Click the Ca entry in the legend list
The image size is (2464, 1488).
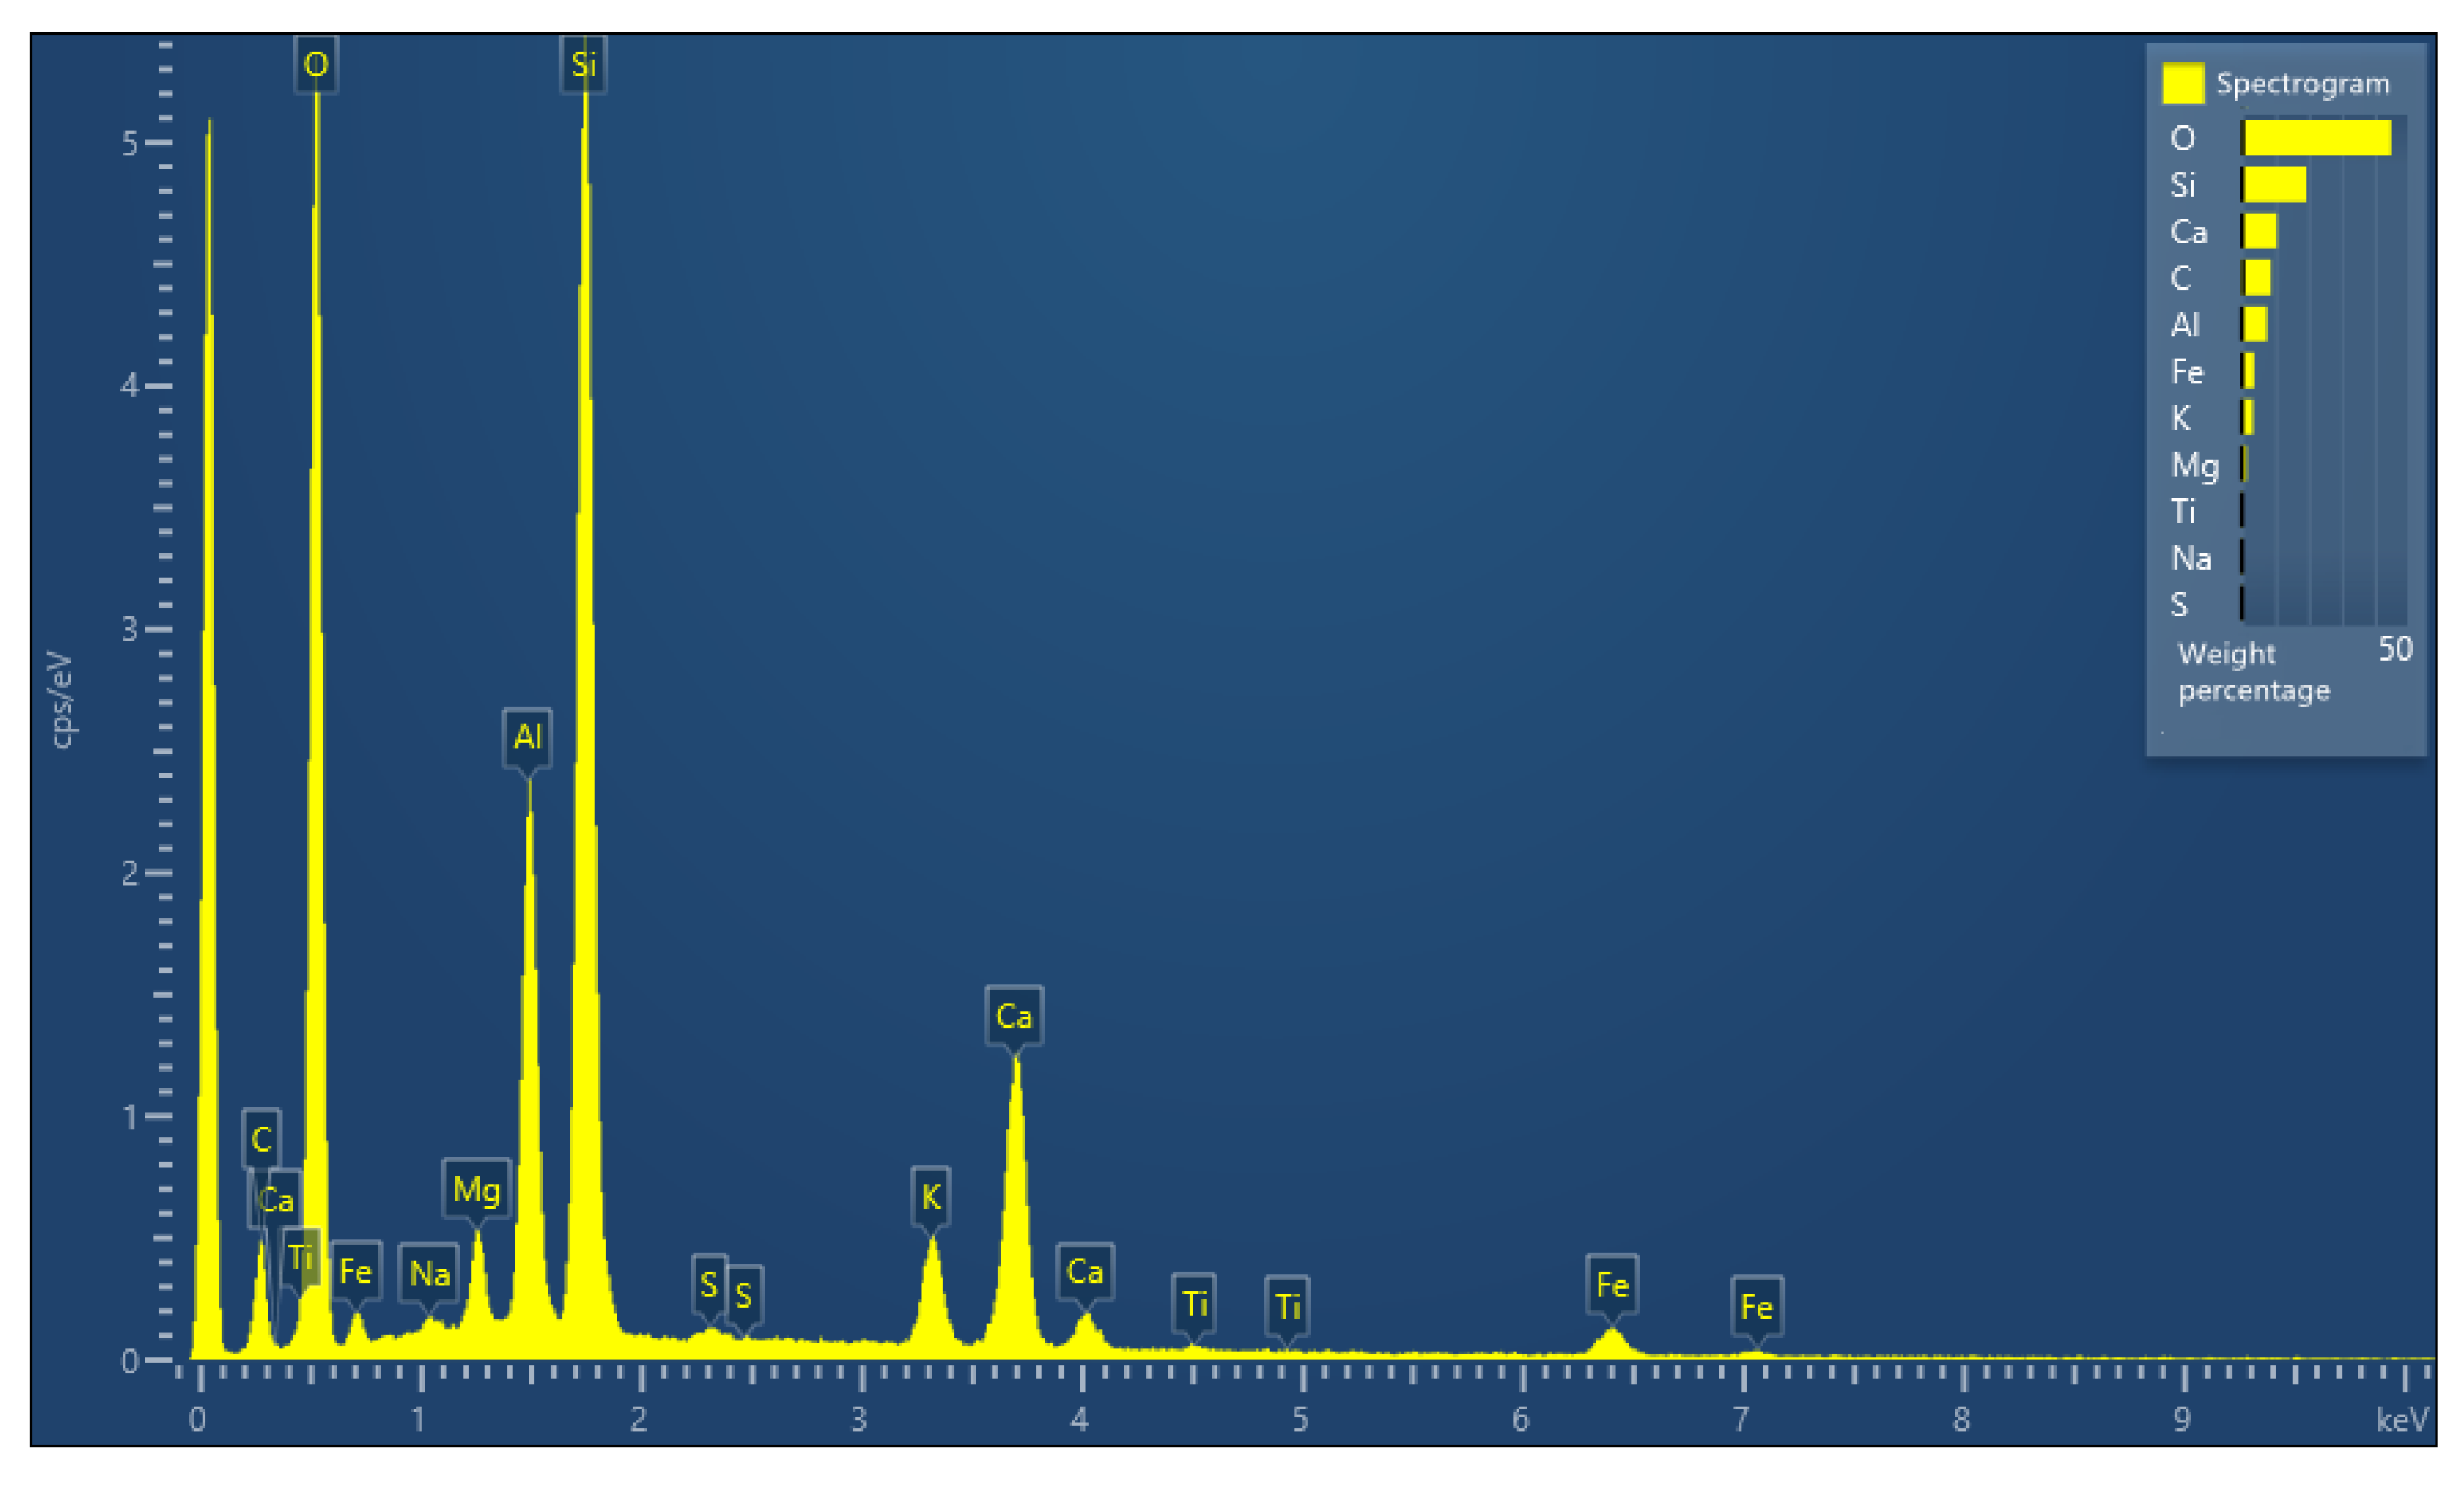[2190, 232]
